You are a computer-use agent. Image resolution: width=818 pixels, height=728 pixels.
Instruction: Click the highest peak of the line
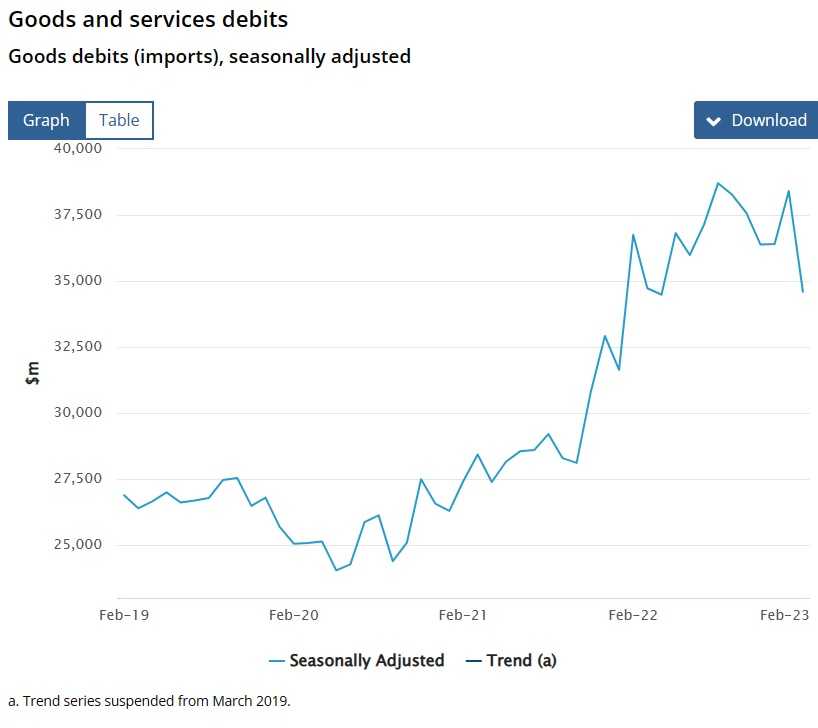[x=718, y=183]
